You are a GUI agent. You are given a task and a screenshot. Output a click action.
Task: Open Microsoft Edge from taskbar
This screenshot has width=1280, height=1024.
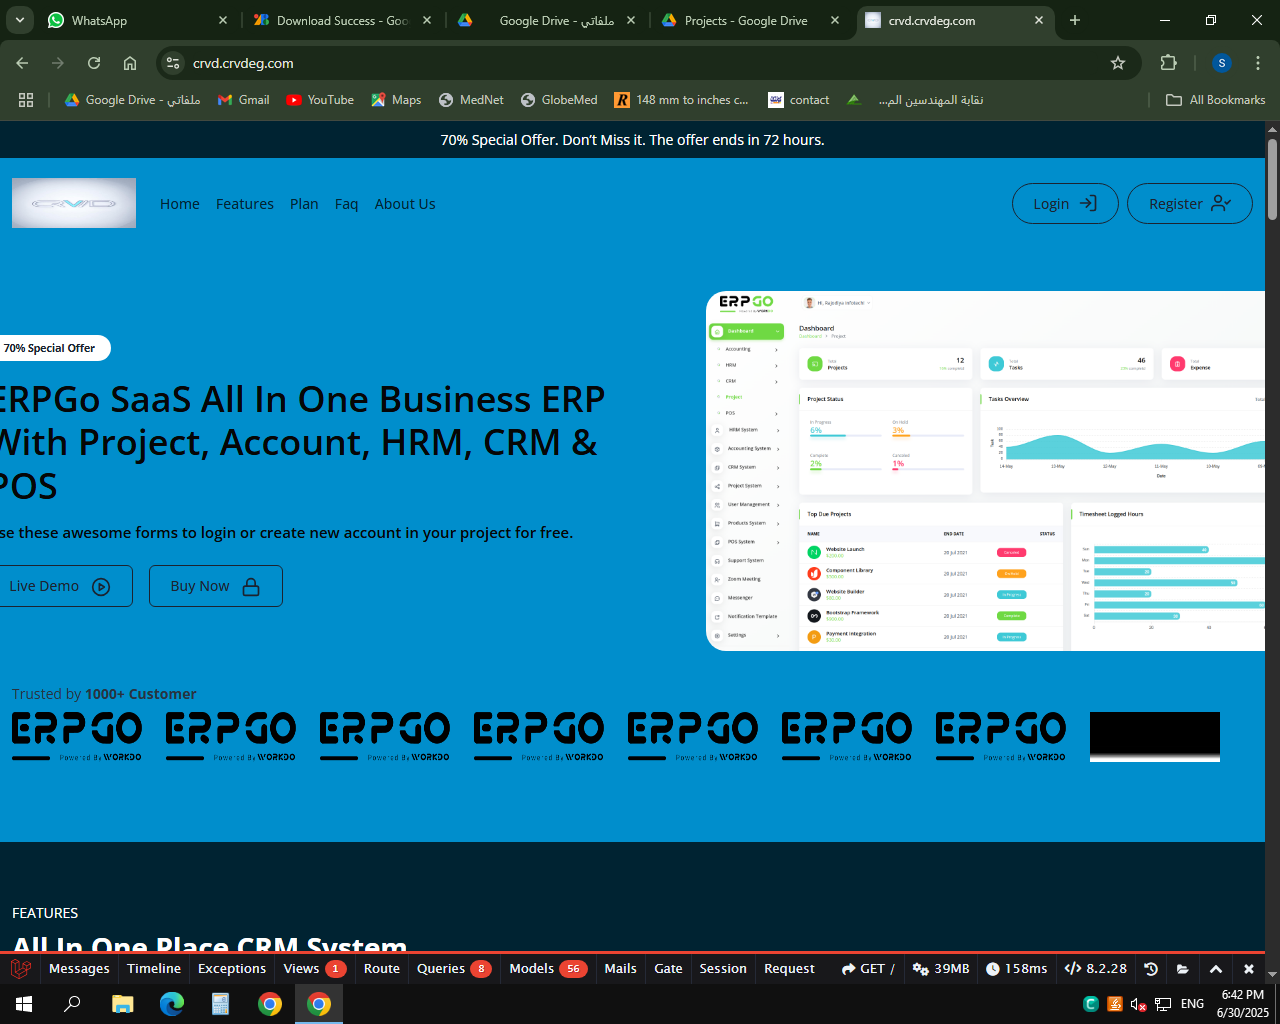pos(172,1003)
